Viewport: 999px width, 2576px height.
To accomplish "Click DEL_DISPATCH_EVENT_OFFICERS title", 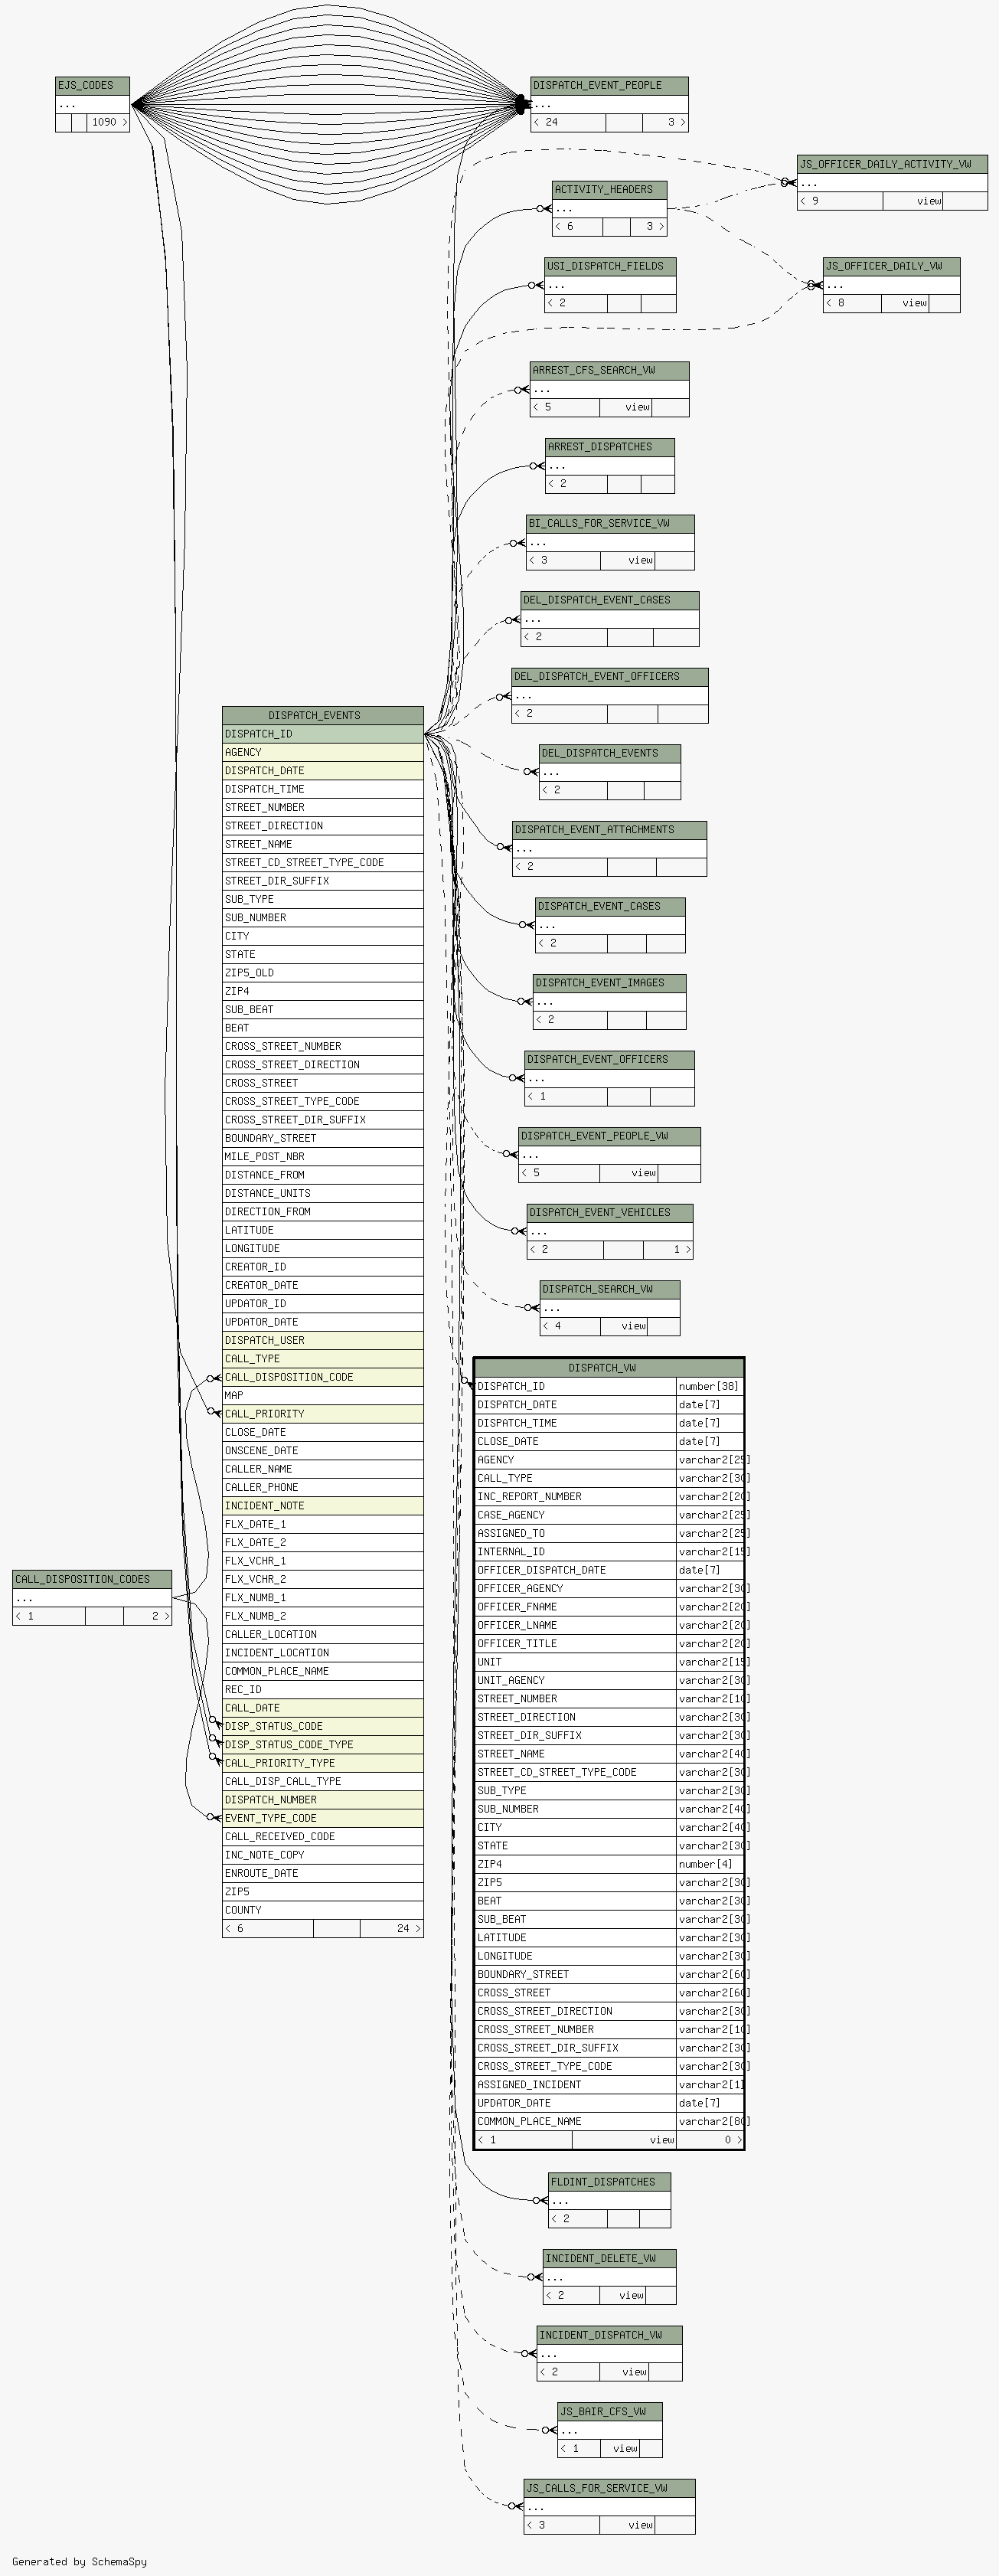I will 610,676.
